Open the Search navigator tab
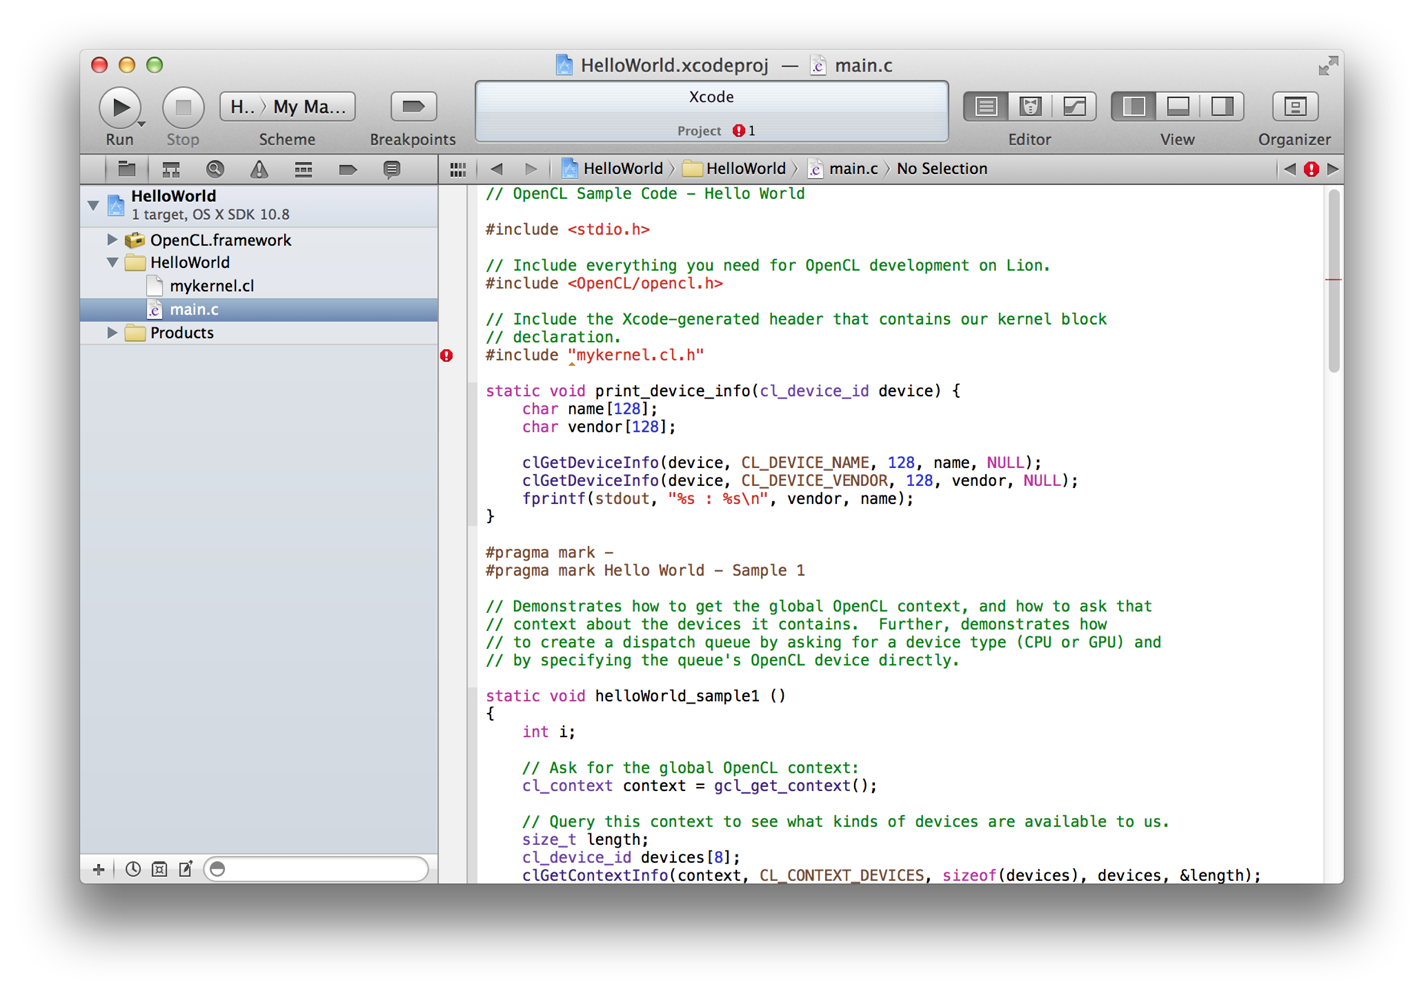 tap(215, 170)
